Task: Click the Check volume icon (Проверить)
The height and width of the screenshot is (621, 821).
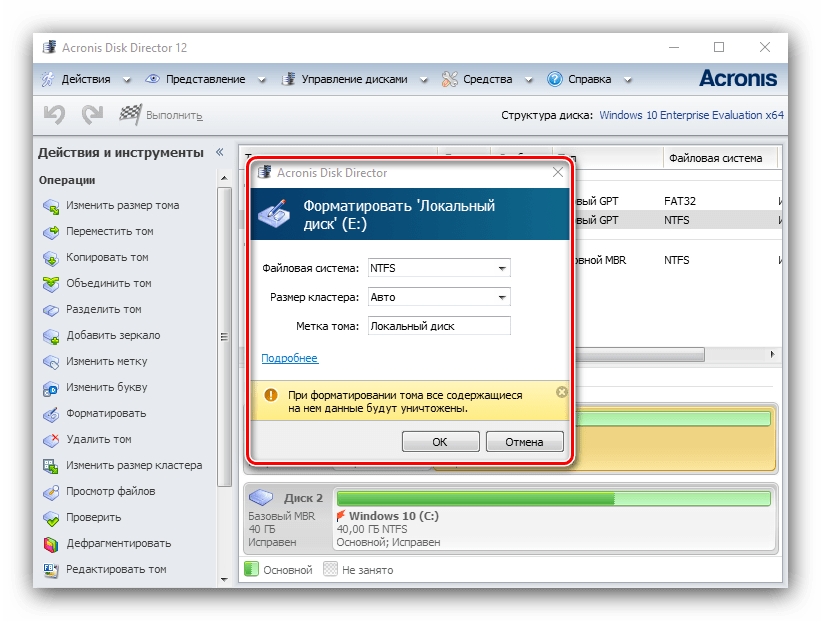Action: [51, 518]
